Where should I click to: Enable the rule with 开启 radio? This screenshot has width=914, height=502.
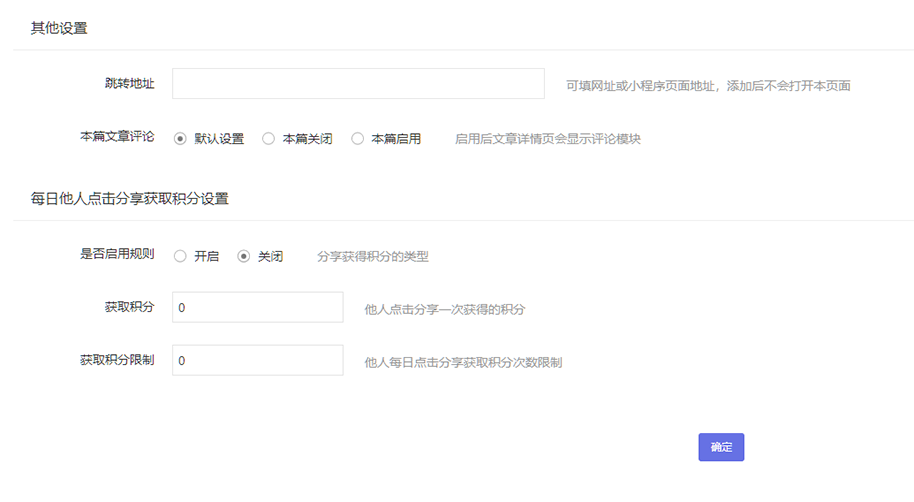click(180, 256)
